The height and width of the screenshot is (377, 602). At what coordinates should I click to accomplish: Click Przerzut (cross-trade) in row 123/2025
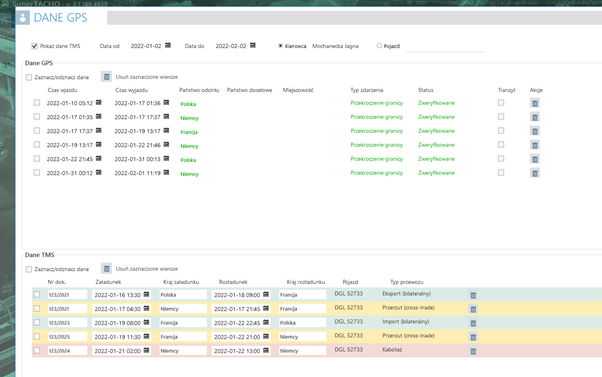[408, 336]
